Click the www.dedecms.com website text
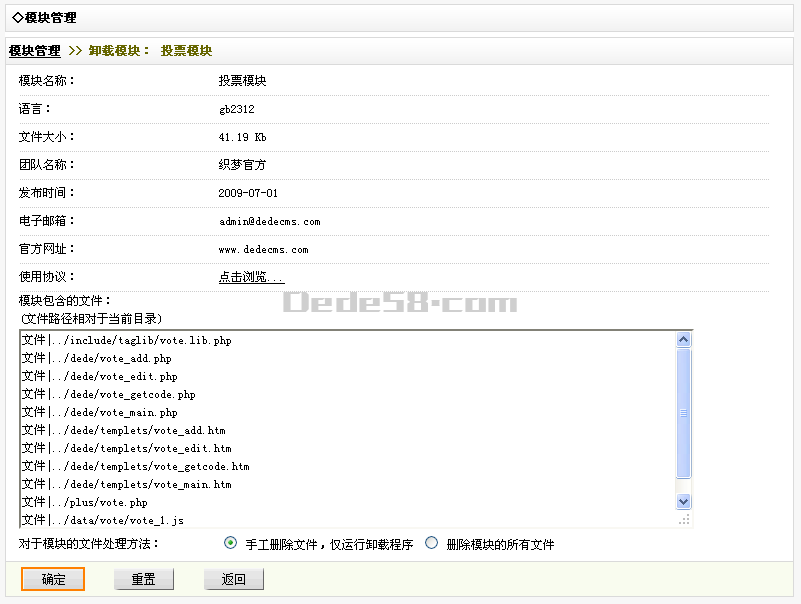 click(263, 249)
